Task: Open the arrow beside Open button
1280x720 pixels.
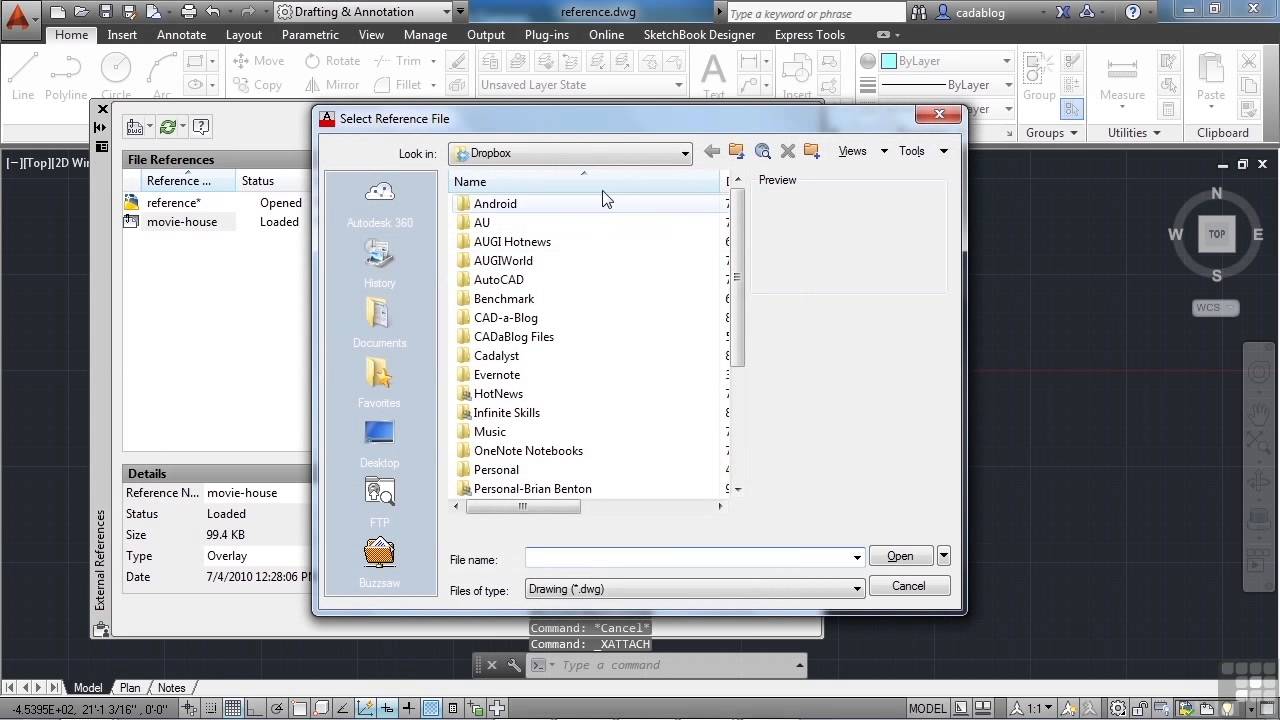Action: (943, 556)
